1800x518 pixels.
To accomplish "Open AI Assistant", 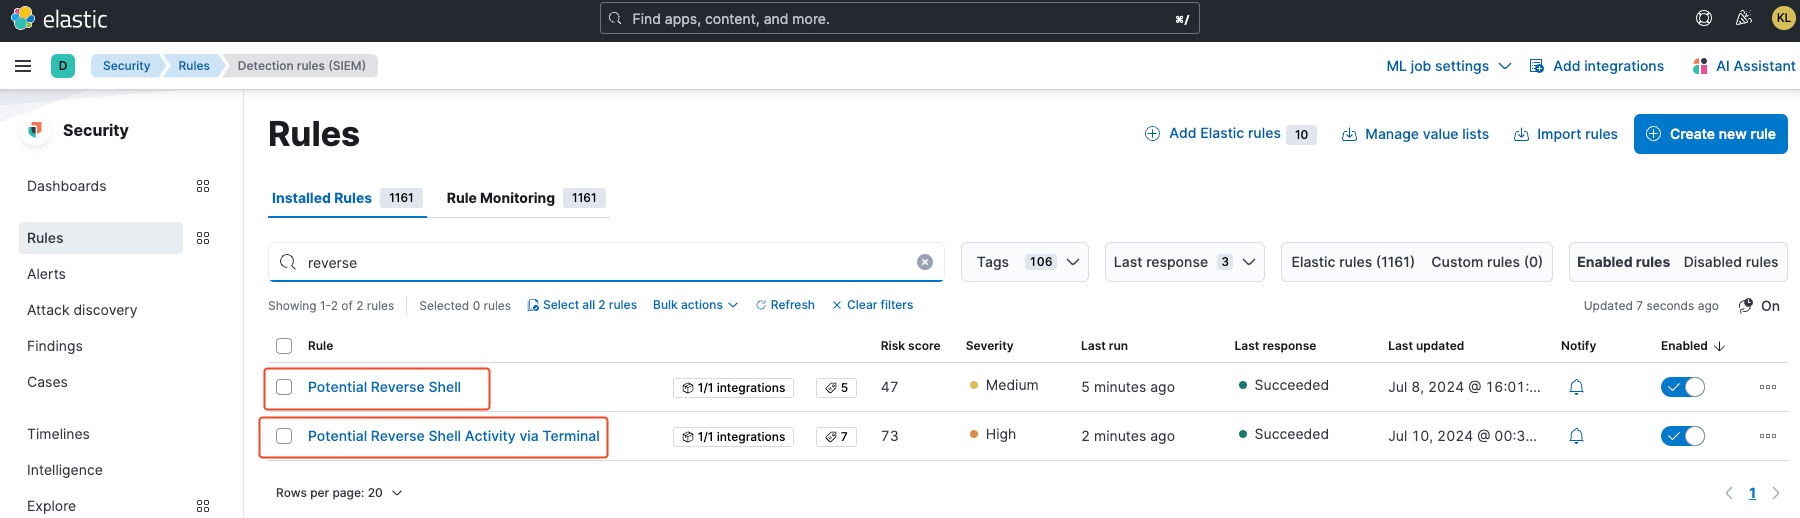I will 1743,66.
